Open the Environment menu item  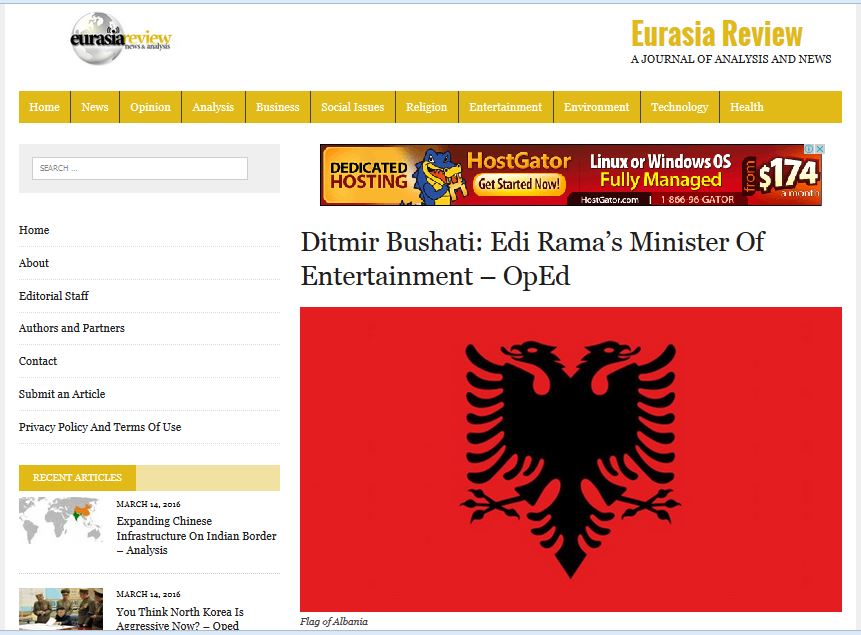[x=596, y=107]
